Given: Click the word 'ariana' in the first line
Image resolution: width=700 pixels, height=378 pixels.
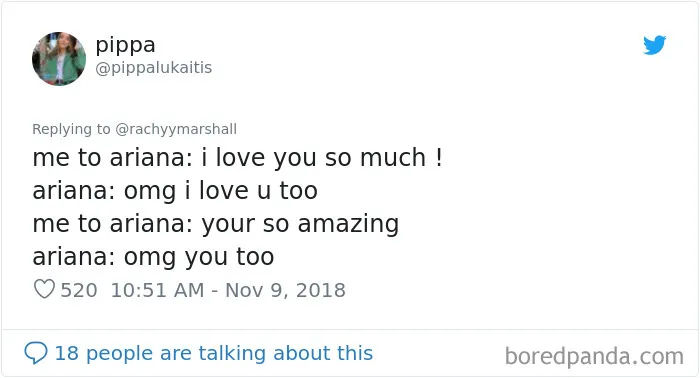Looking at the screenshot, I should (150, 158).
